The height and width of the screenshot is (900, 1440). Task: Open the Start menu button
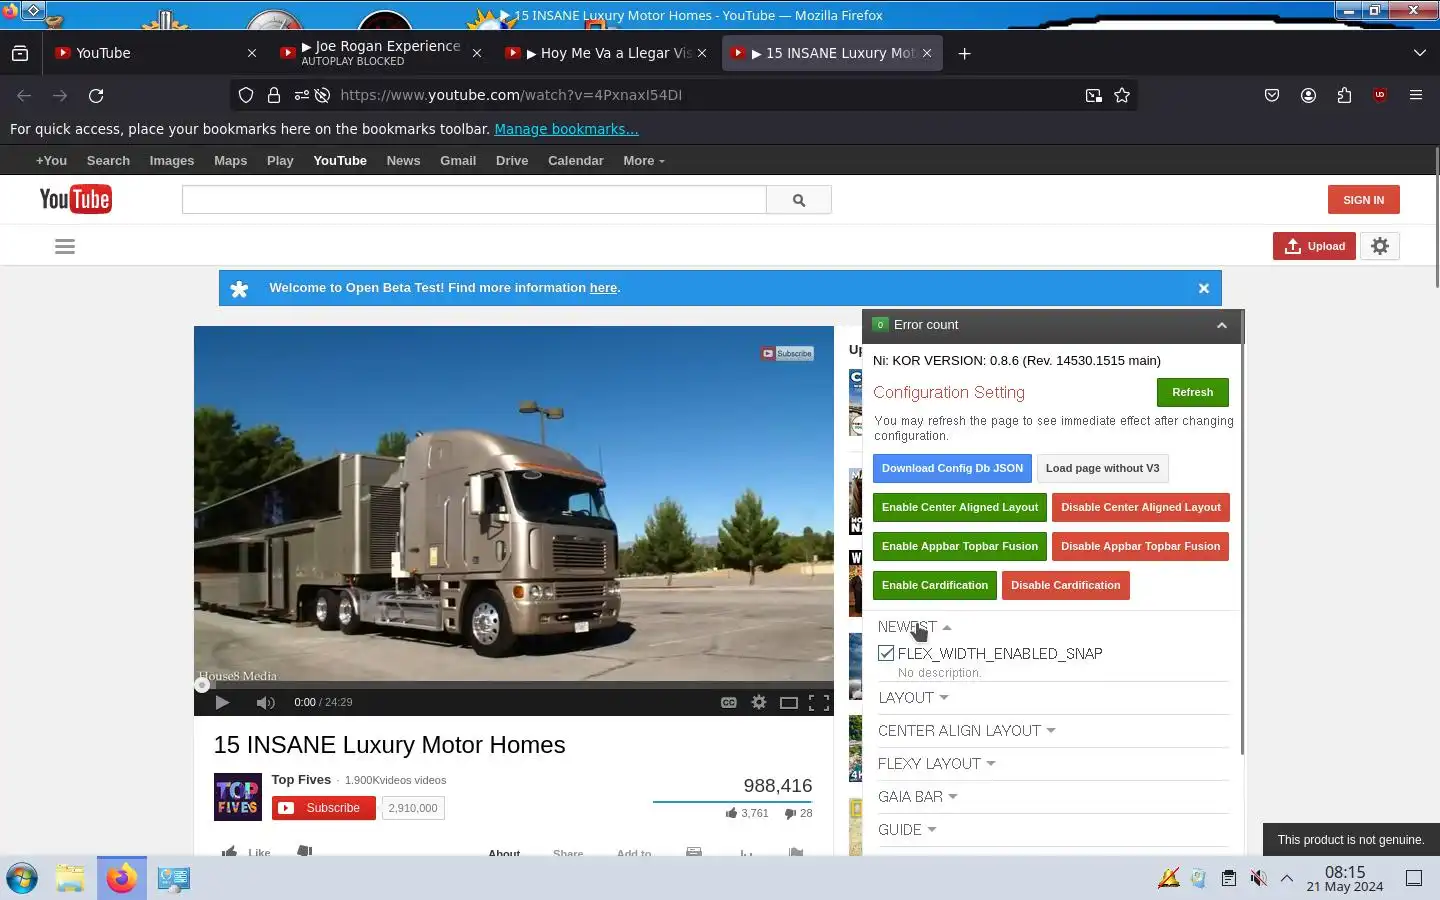22,878
